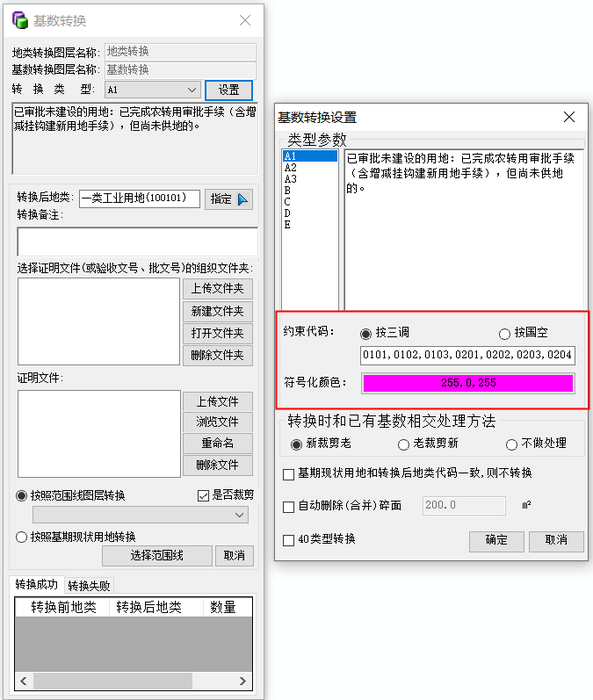Click the right scroll arrow in results table
The height and width of the screenshot is (700, 593).
242,681
